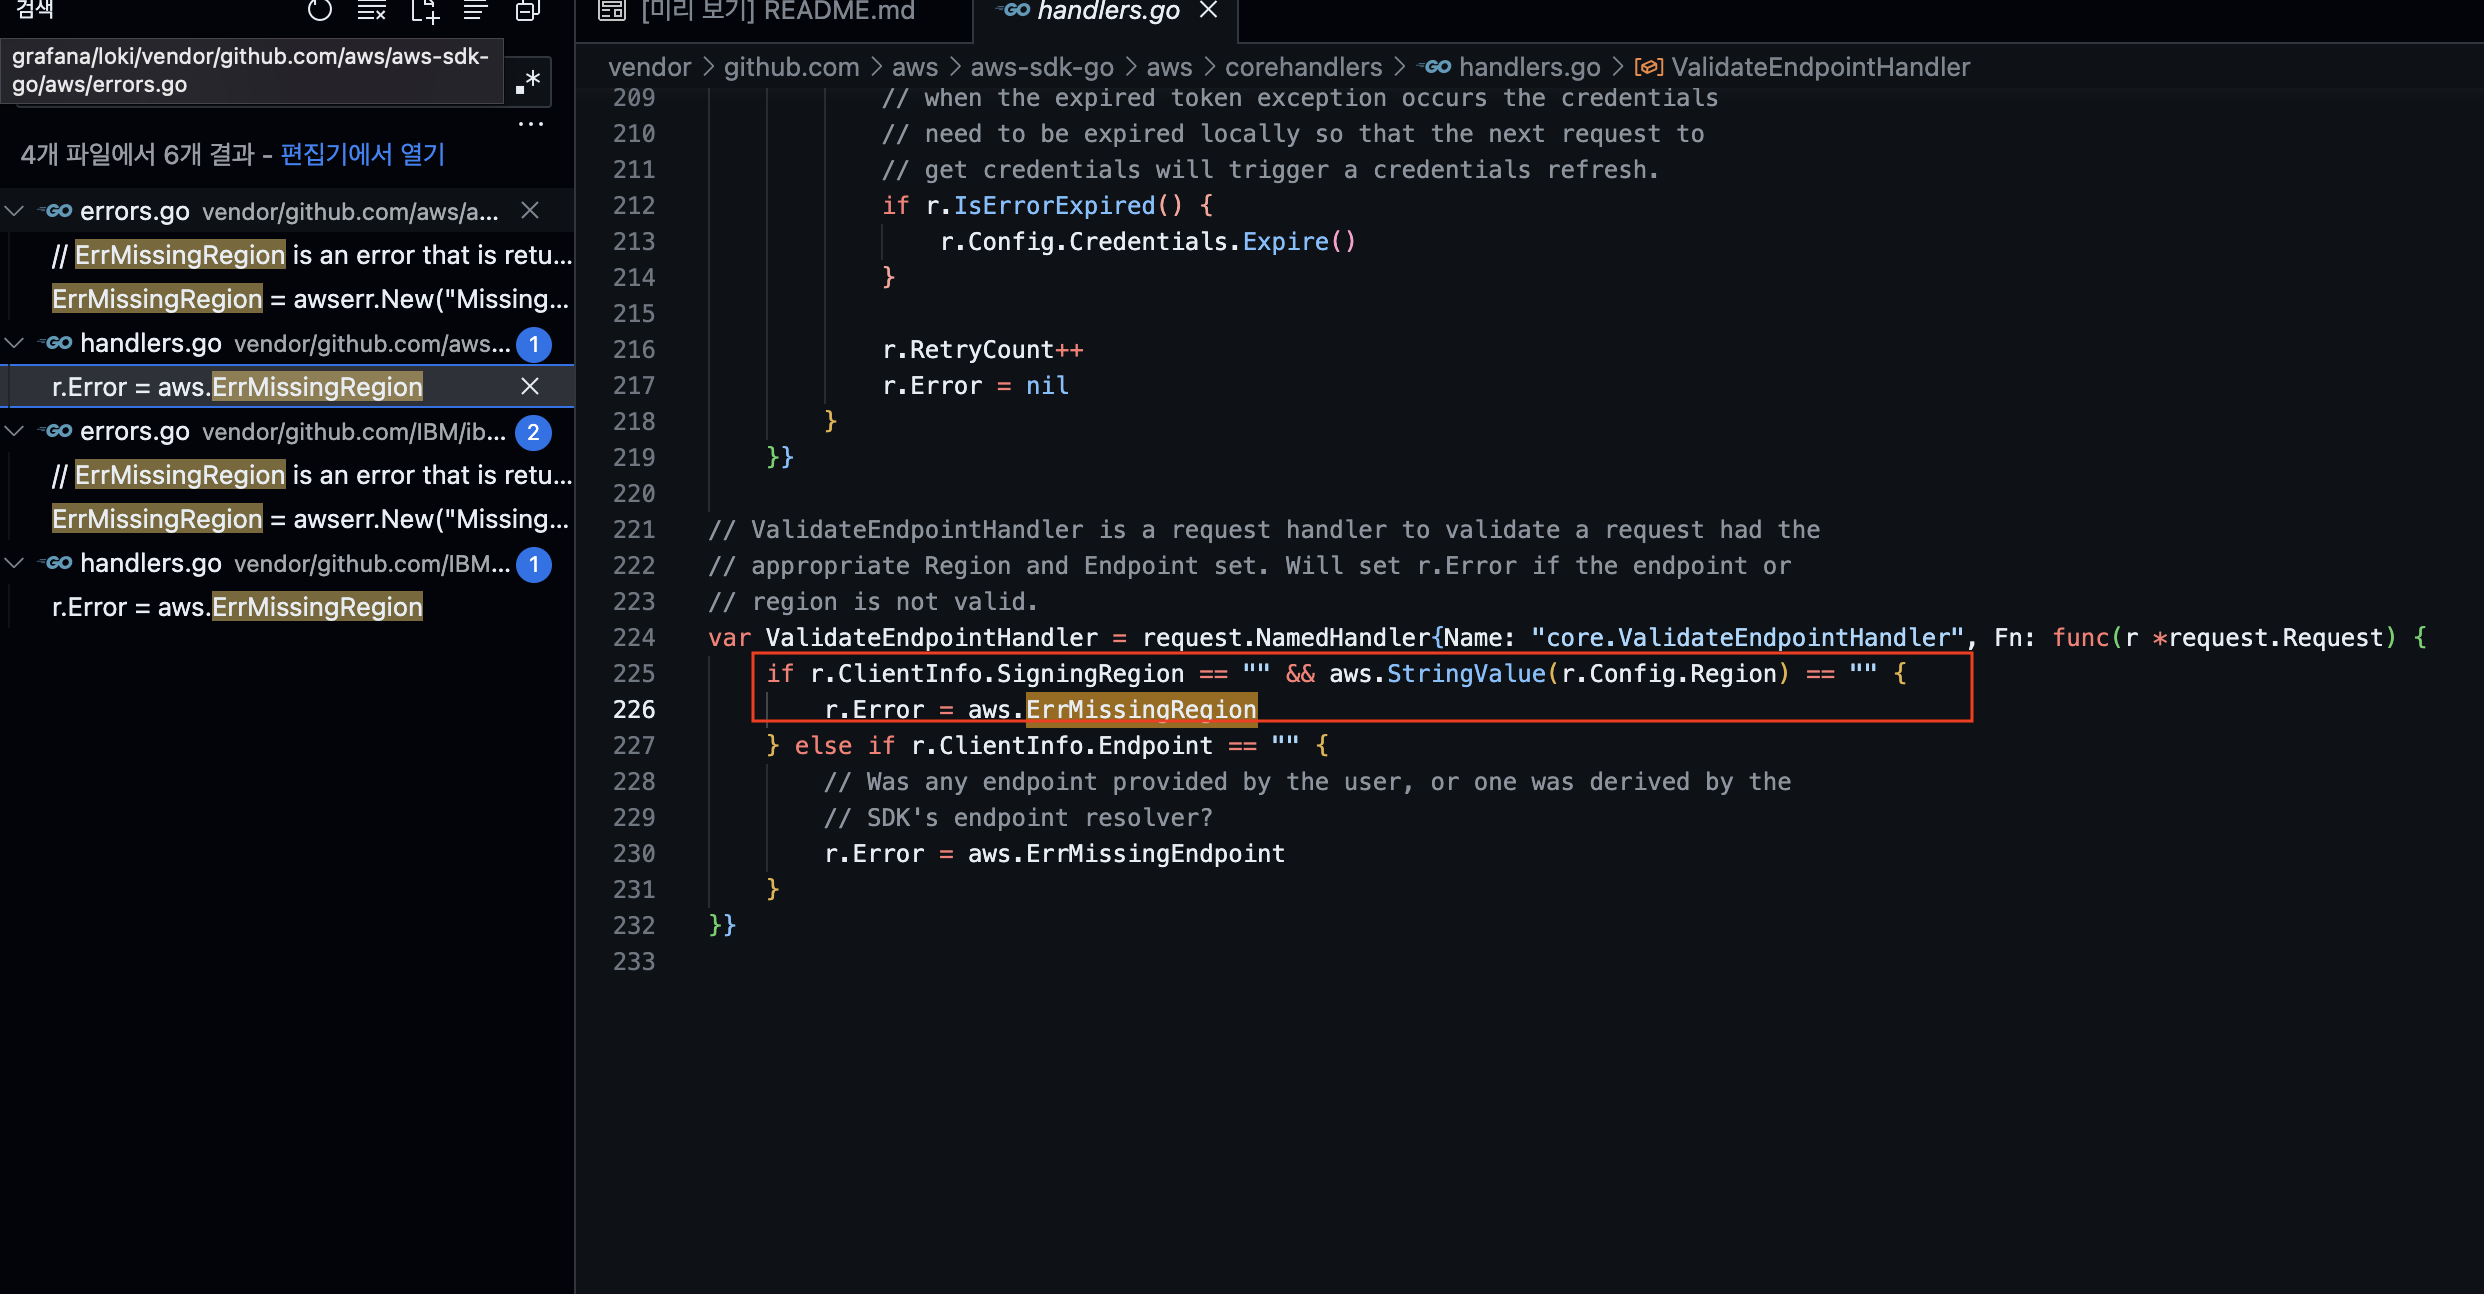
Task: Click the refresh search results icon
Action: (x=320, y=11)
